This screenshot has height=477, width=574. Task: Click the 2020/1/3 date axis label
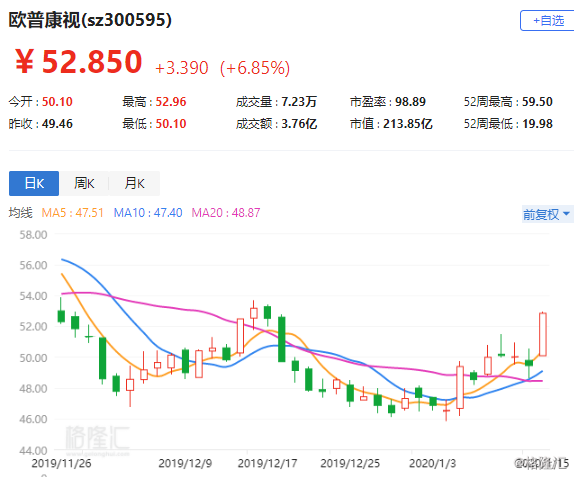(432, 463)
